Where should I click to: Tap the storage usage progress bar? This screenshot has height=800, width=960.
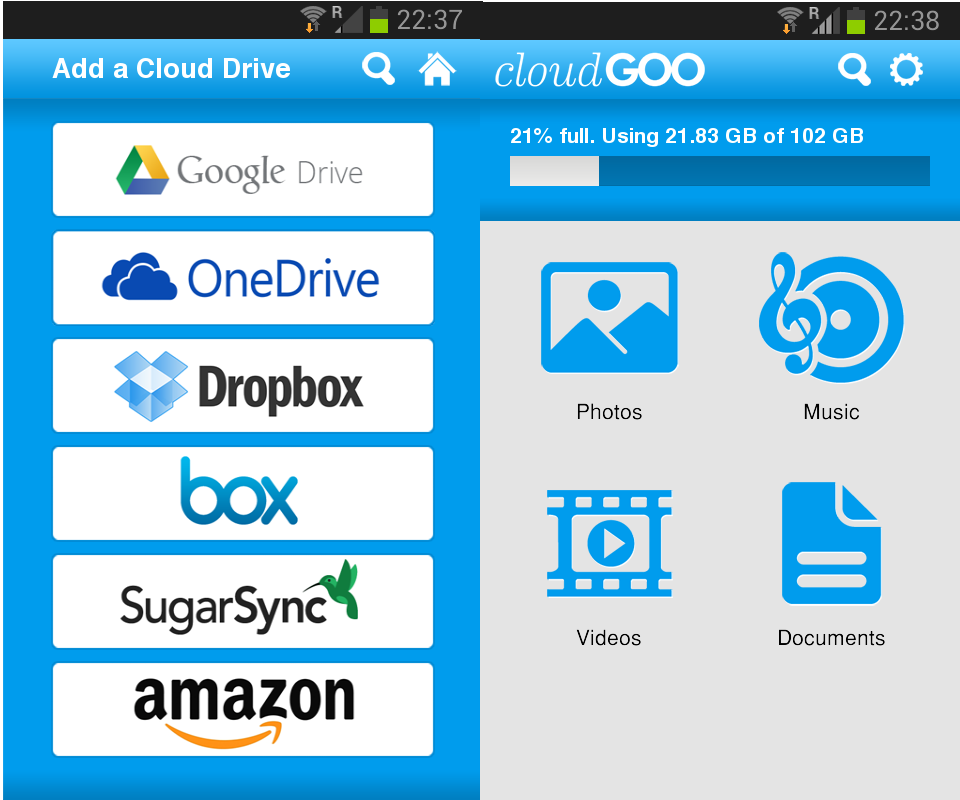720,171
